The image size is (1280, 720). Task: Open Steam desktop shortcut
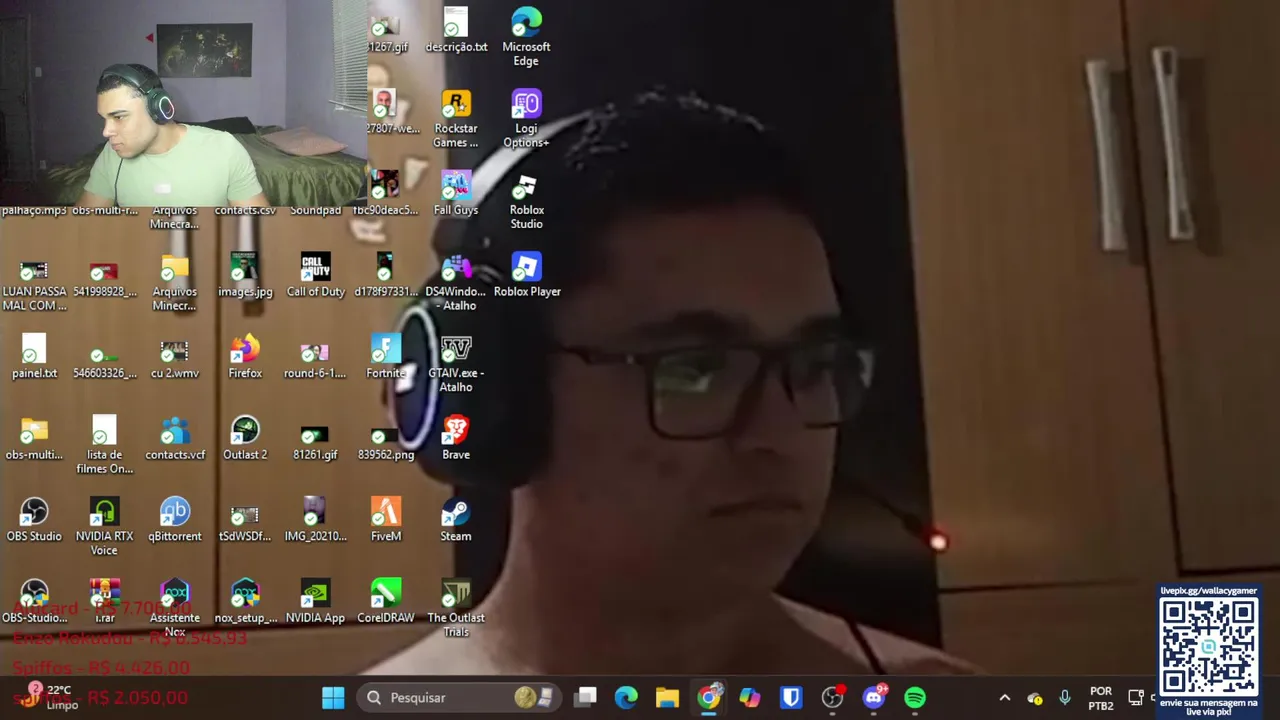(456, 520)
